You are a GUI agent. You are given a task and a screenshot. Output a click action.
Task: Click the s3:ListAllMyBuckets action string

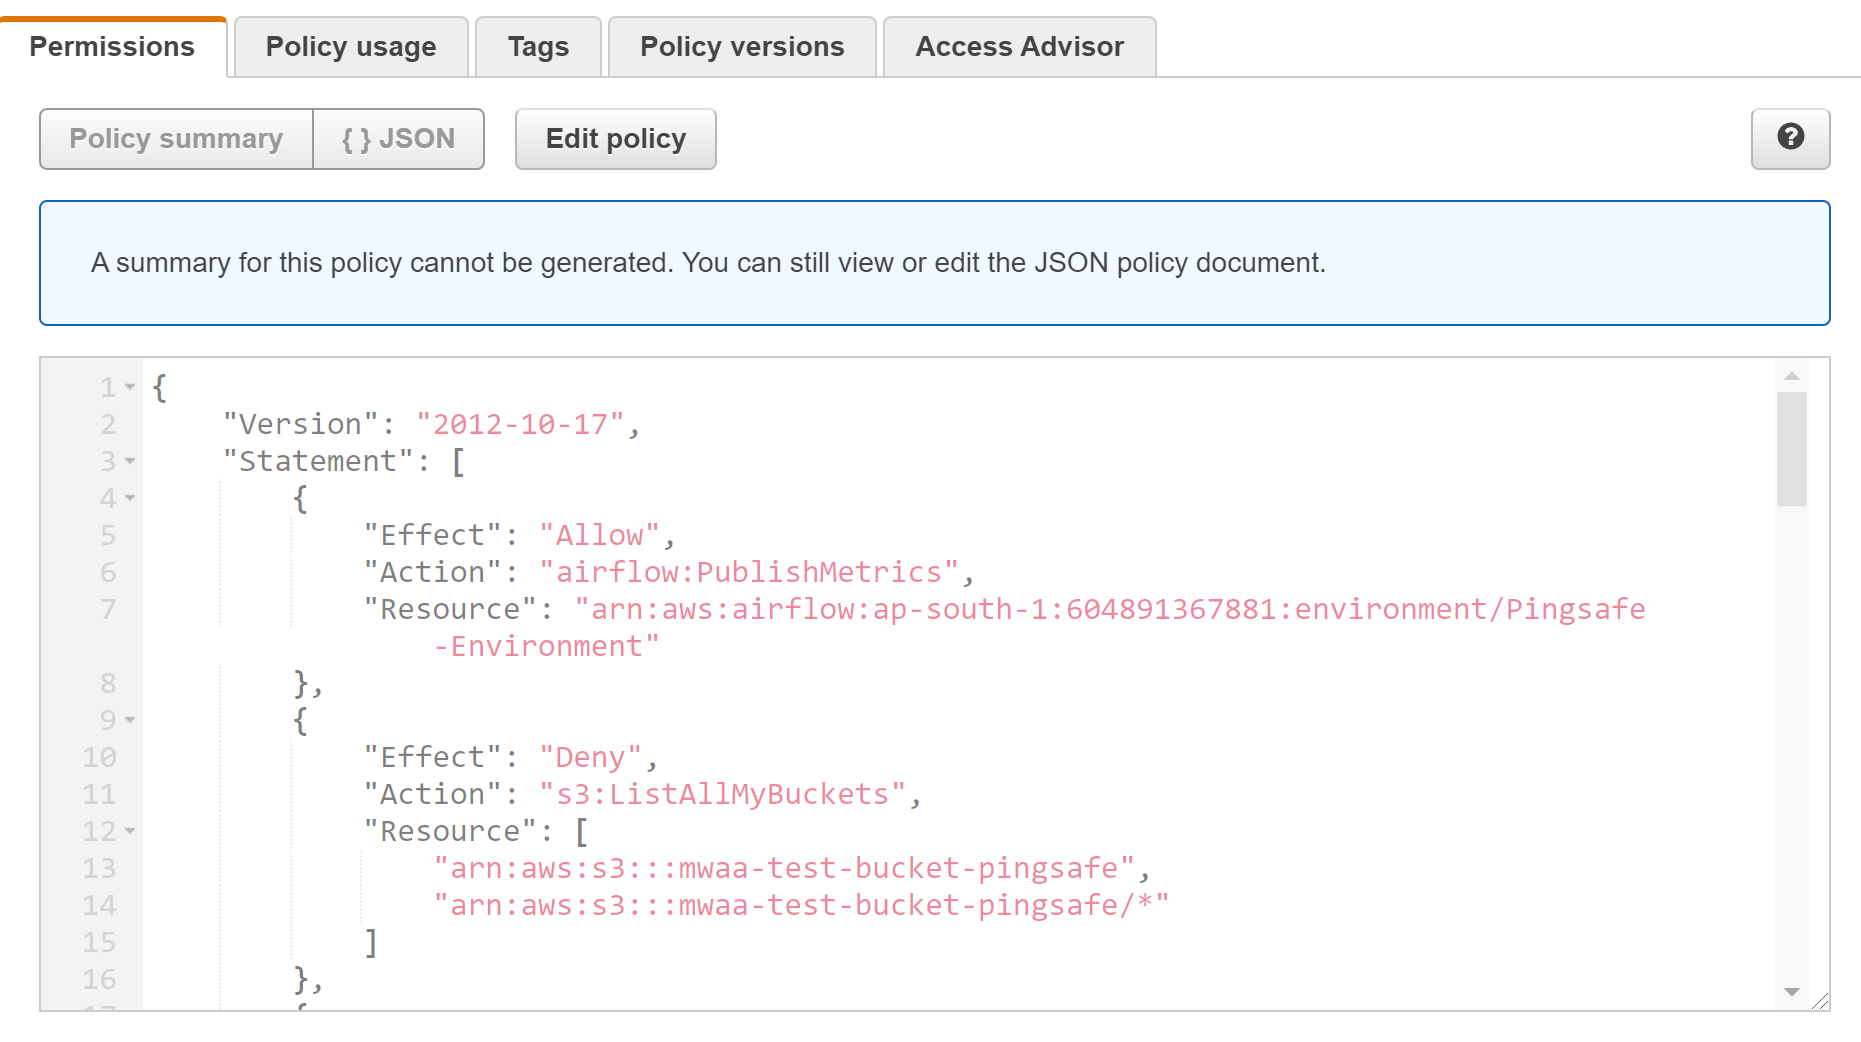(x=722, y=794)
